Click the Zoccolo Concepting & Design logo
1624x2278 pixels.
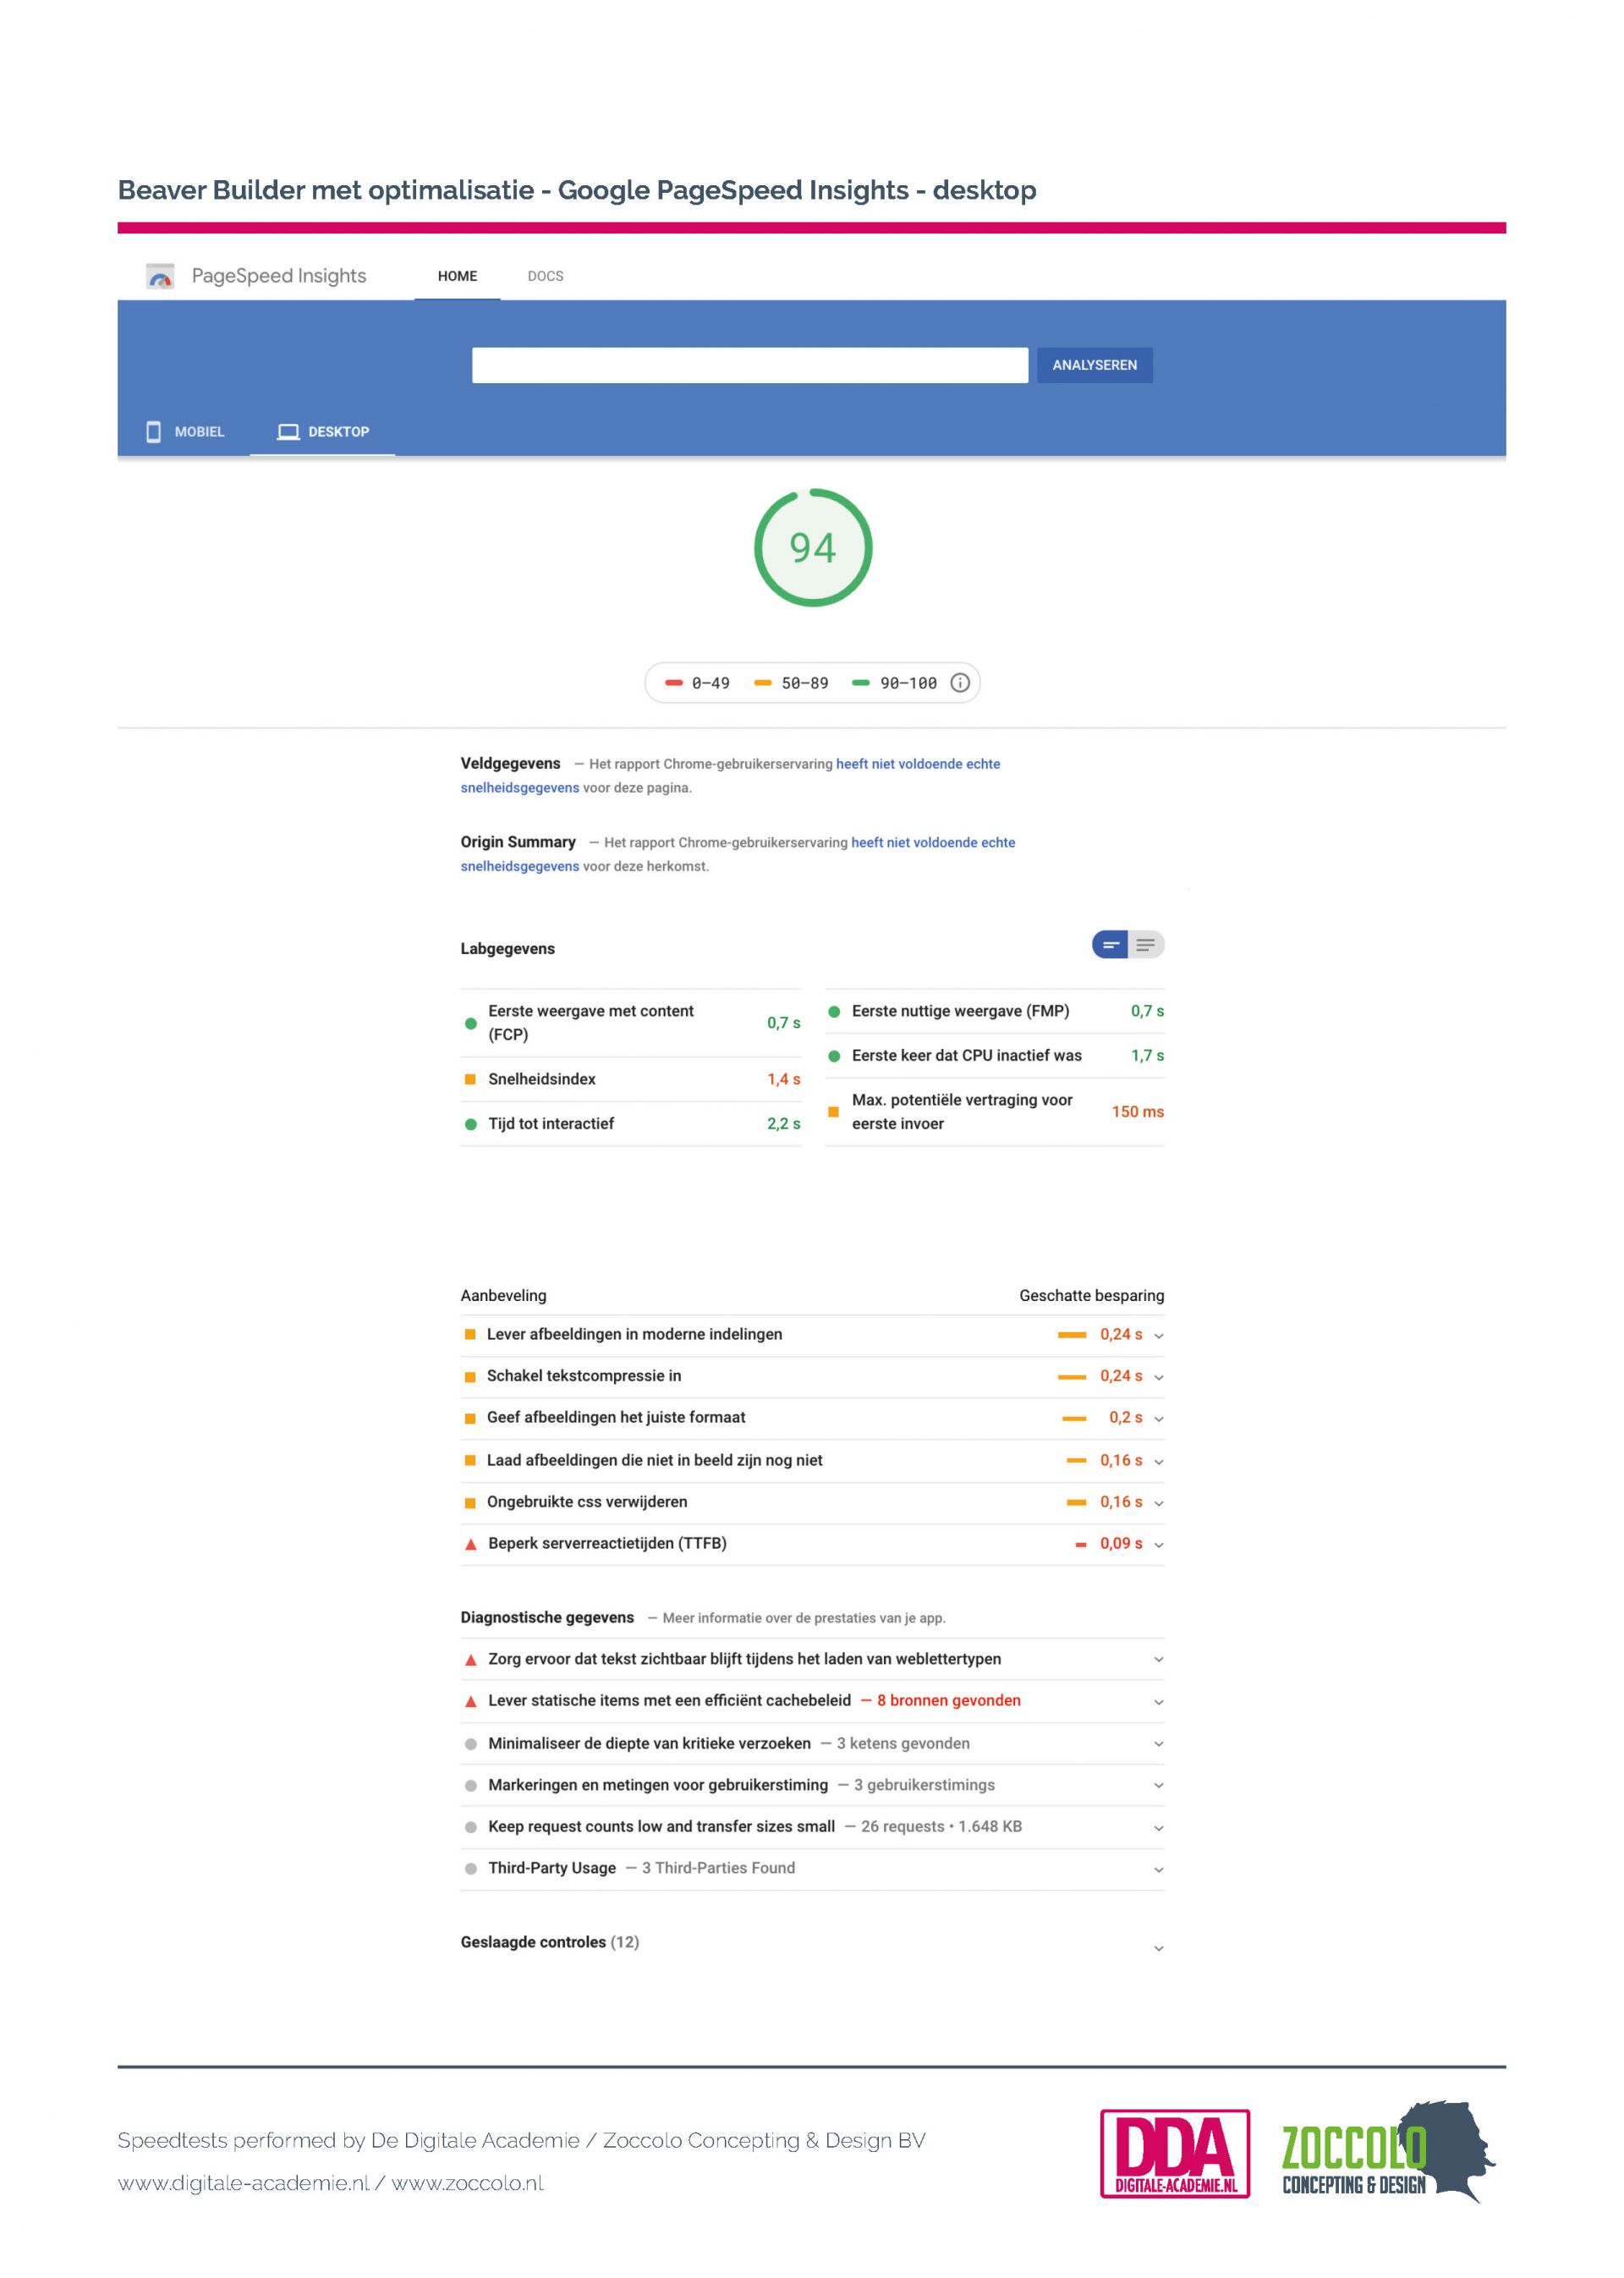1388,2152
